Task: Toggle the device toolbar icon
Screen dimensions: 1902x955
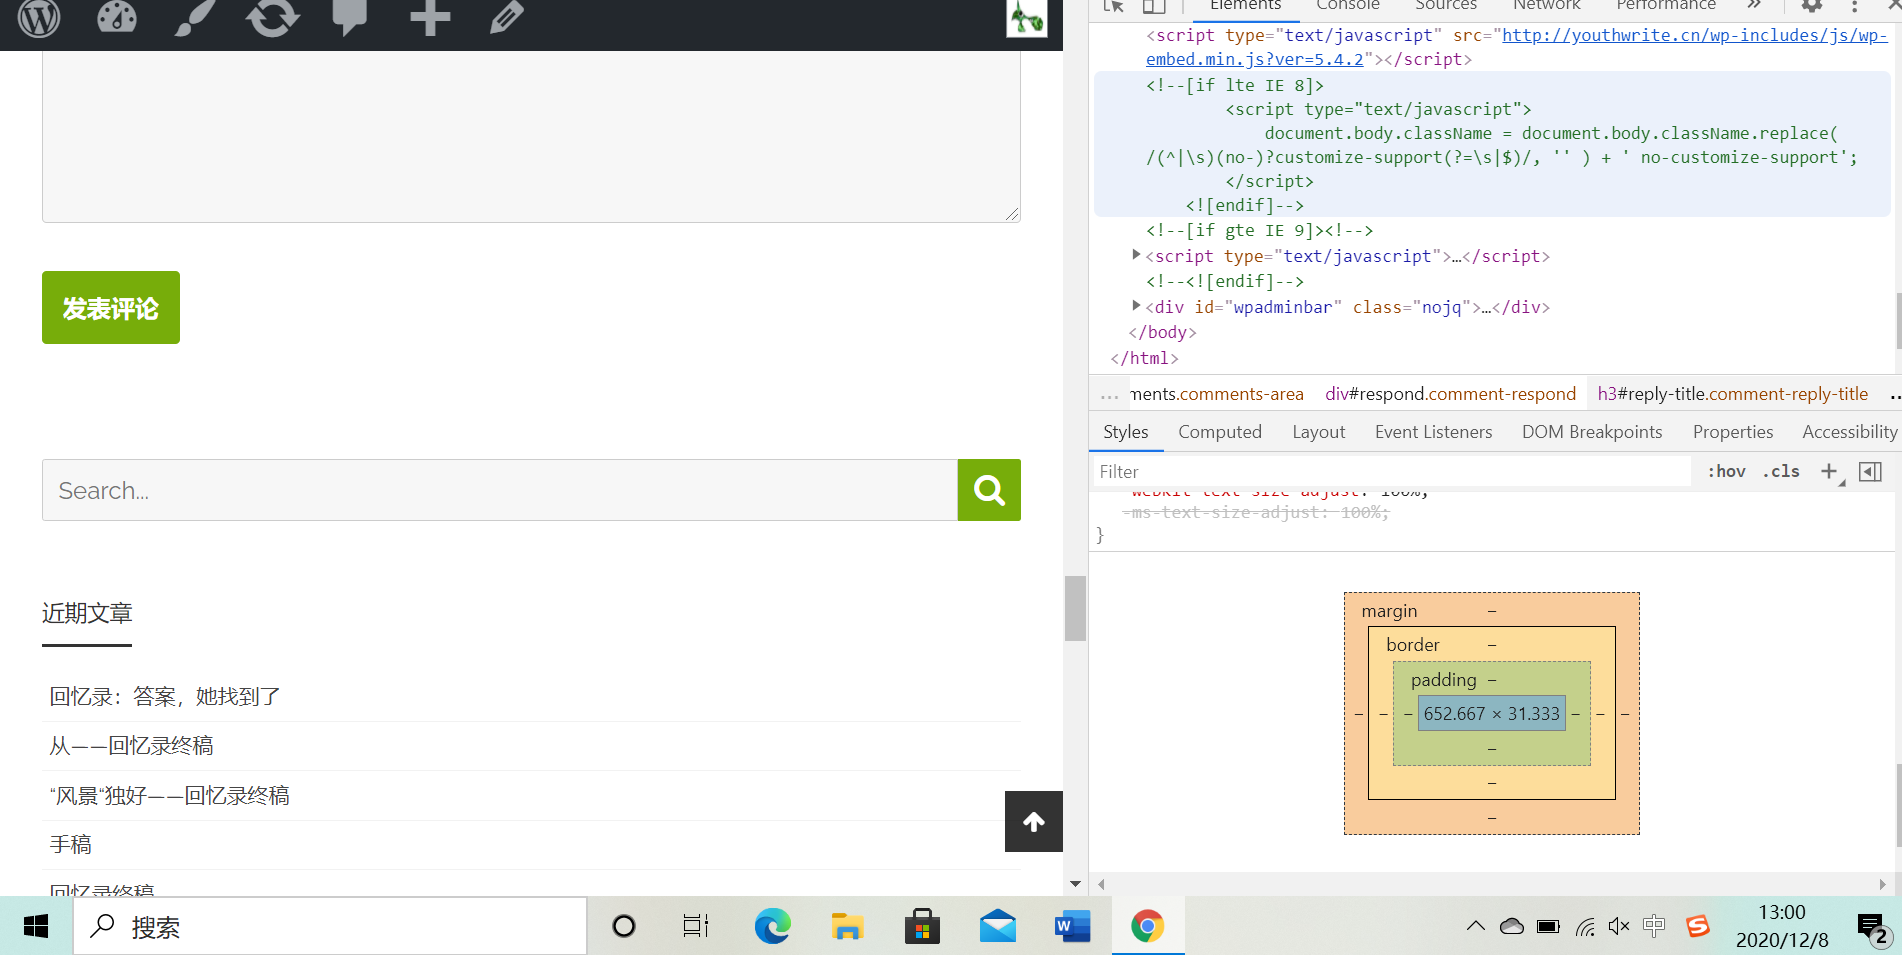Action: pyautogui.click(x=1154, y=6)
